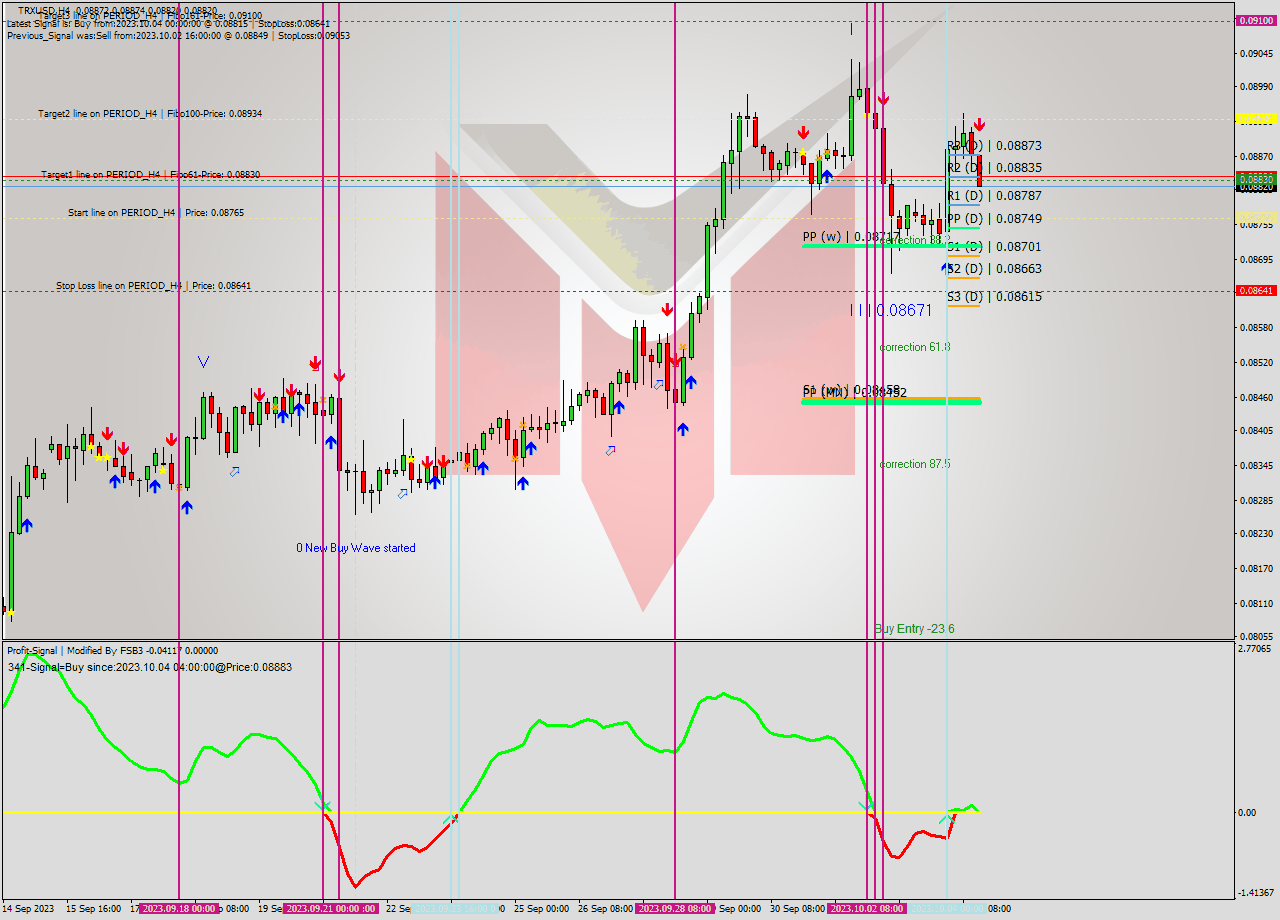1280x920 pixels.
Task: Click the 'Buy Entry -23.6' label
Action: click(x=915, y=629)
